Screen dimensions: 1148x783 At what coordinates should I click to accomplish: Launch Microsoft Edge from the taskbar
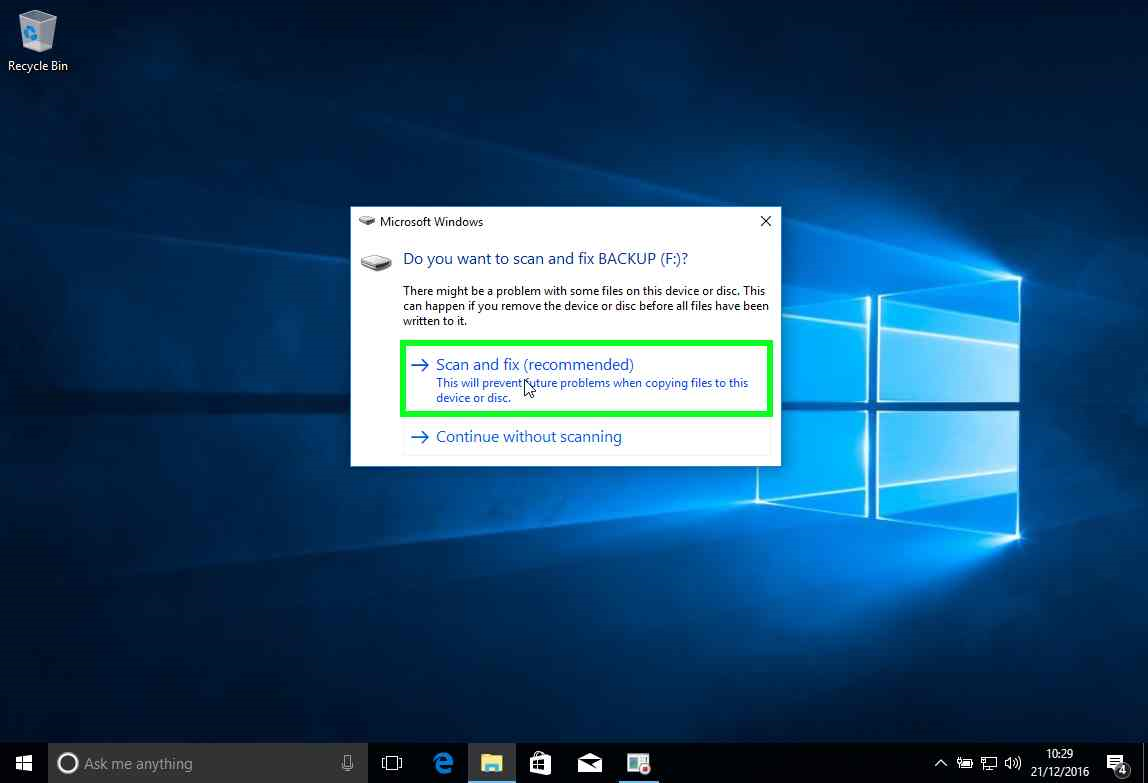coord(443,763)
